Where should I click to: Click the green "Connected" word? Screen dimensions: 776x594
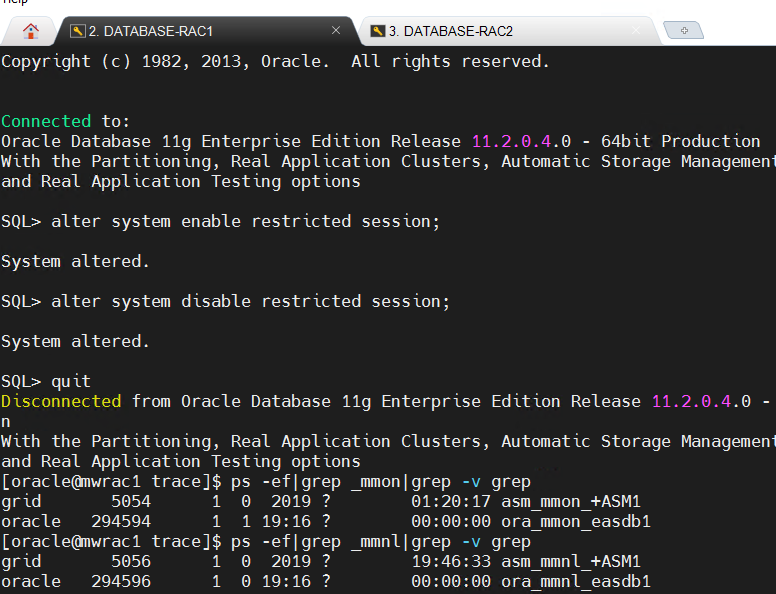coord(46,121)
